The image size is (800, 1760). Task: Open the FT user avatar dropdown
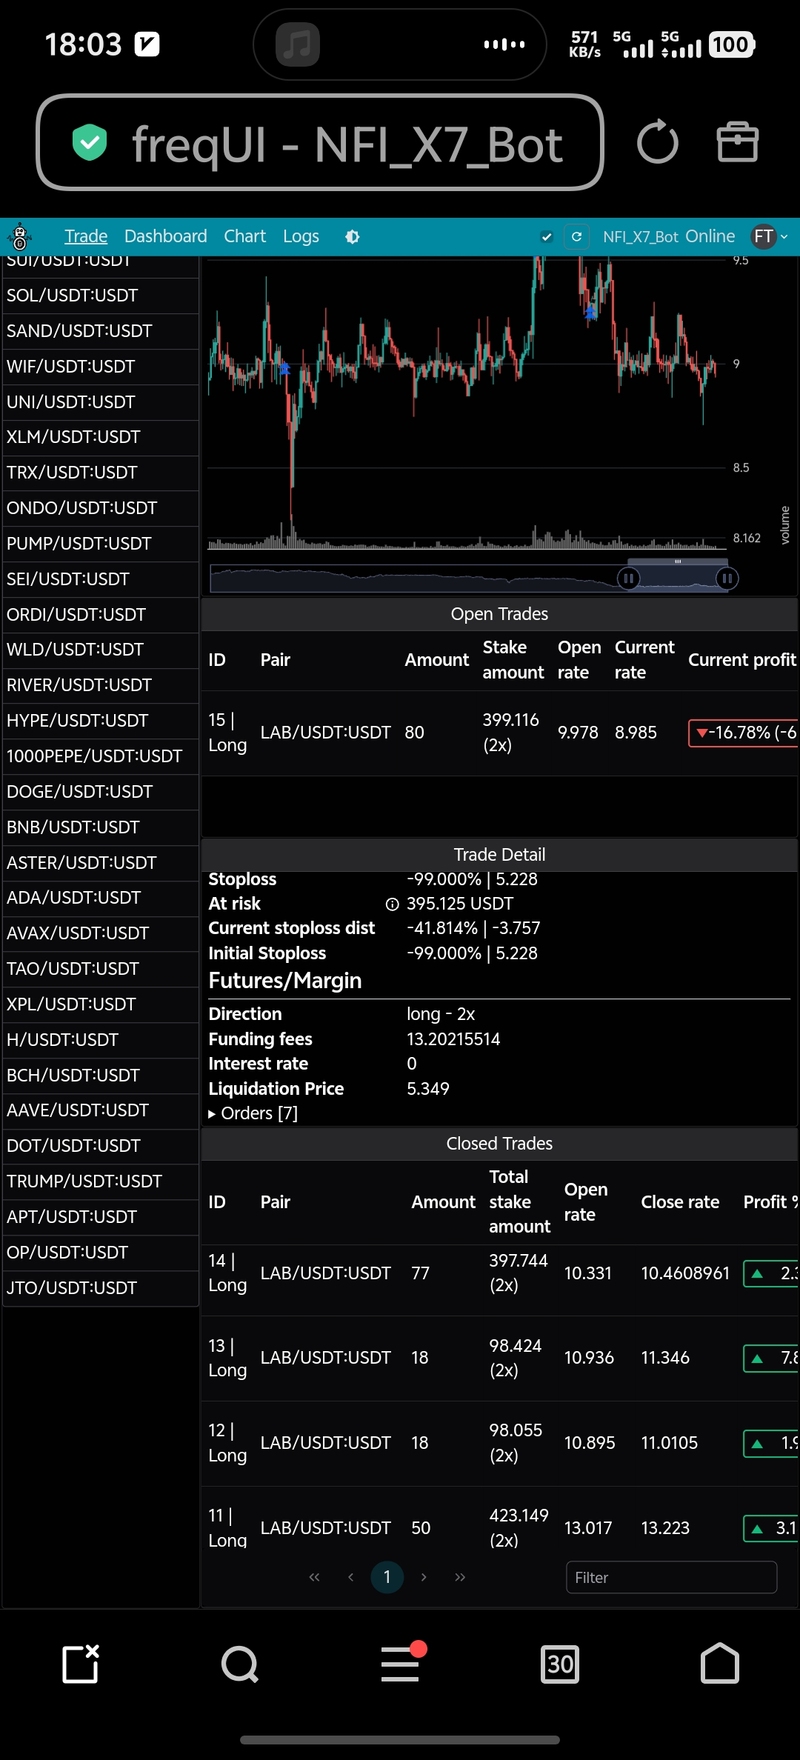(770, 237)
